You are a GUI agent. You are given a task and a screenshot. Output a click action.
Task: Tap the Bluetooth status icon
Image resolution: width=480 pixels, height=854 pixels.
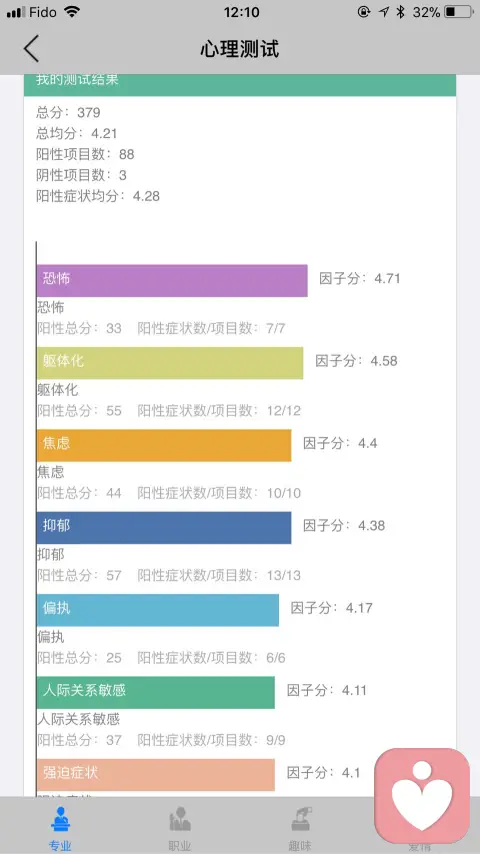pos(400,12)
